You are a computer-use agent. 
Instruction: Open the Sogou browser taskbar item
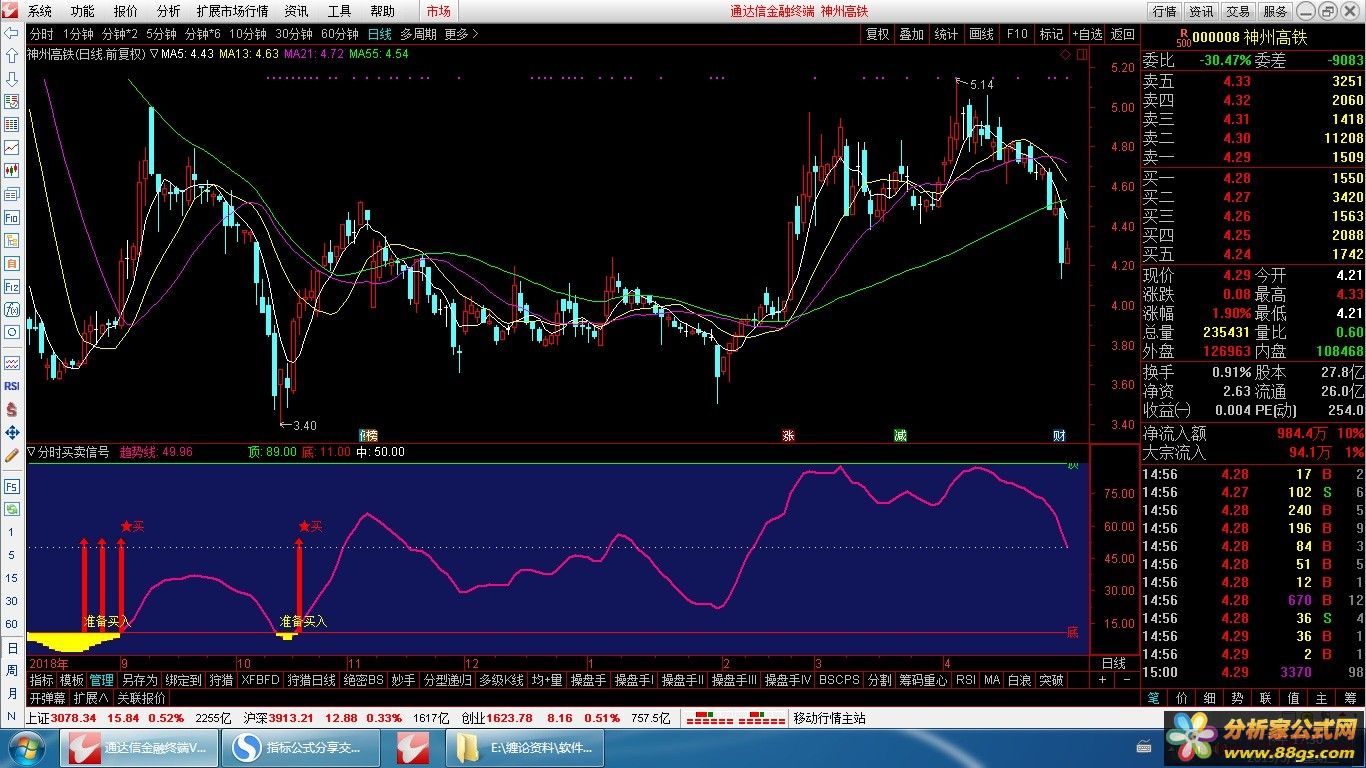pos(300,747)
